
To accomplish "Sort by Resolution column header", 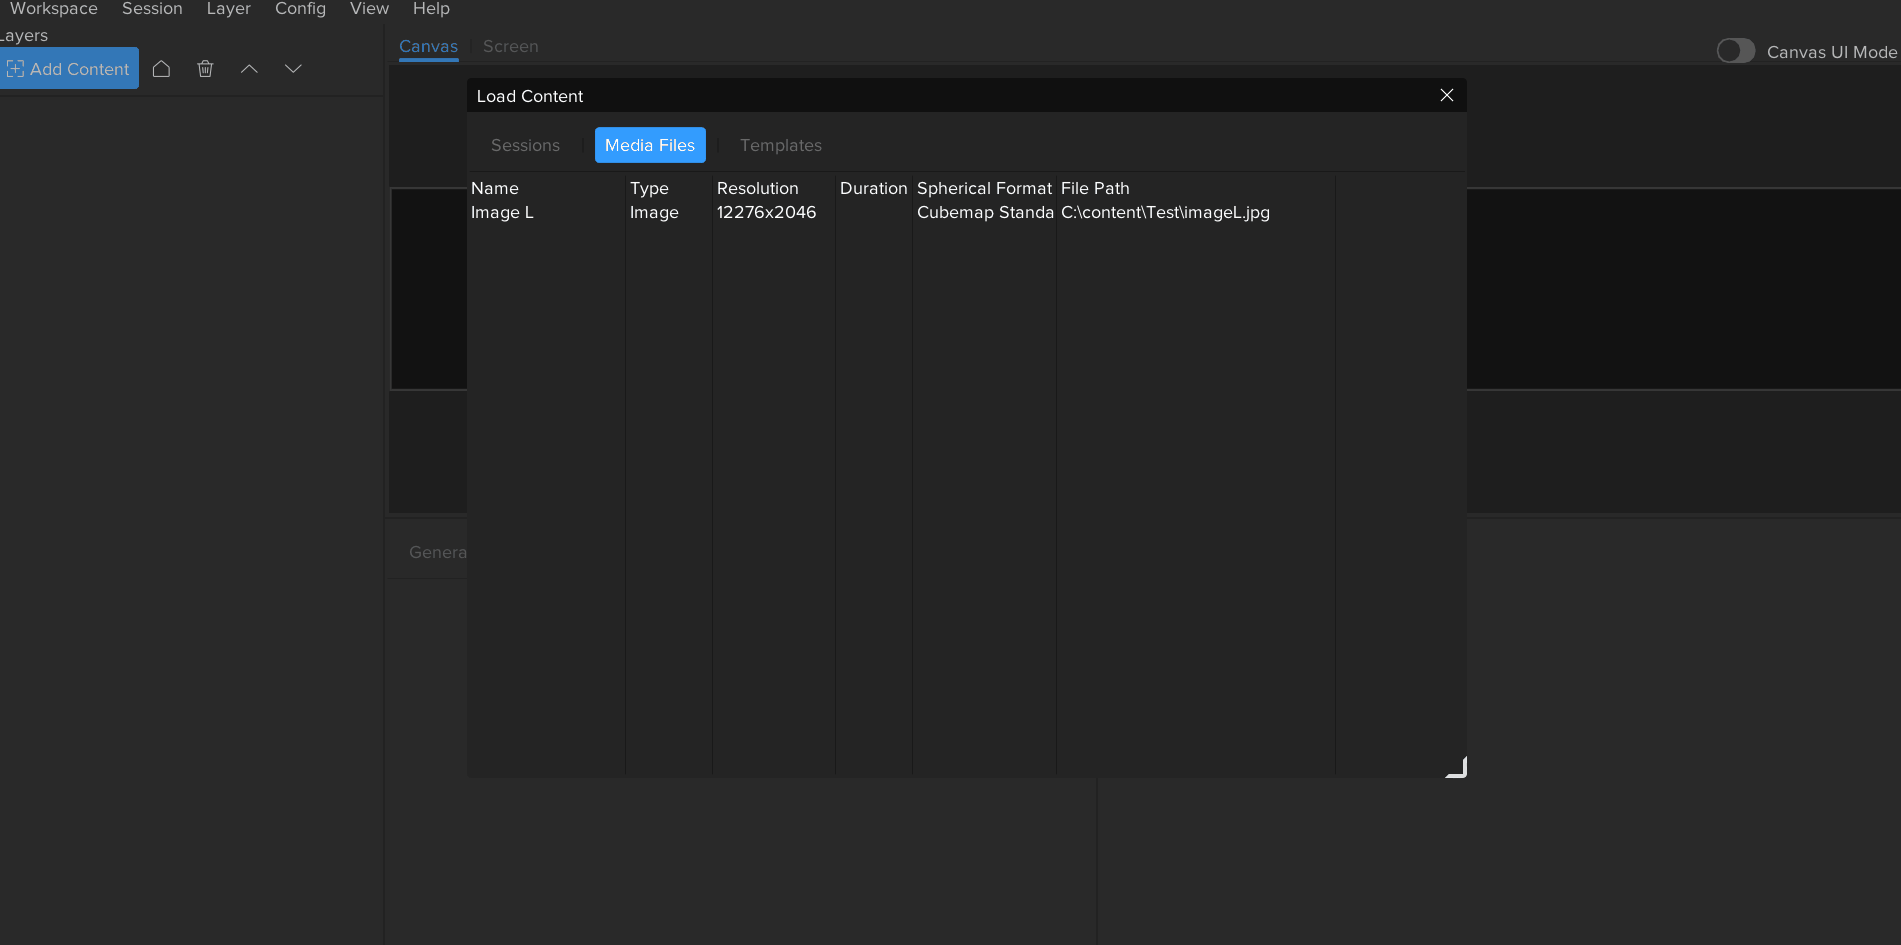I will pyautogui.click(x=757, y=188).
